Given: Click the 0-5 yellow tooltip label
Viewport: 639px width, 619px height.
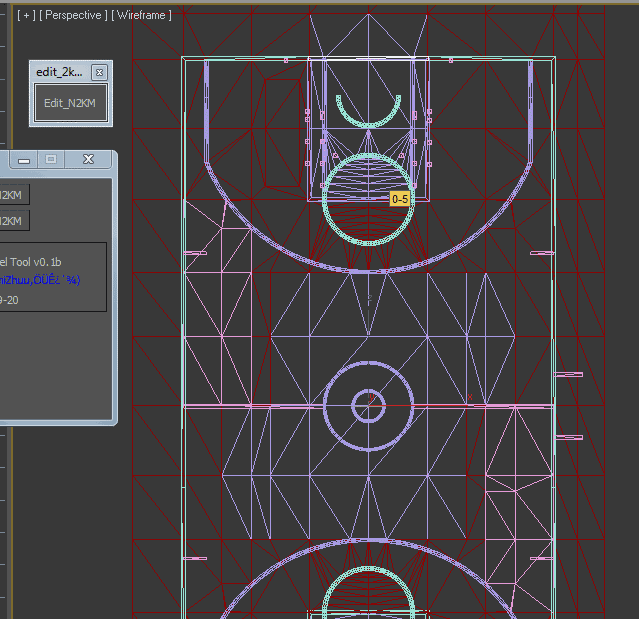Looking at the screenshot, I should tap(400, 199).
